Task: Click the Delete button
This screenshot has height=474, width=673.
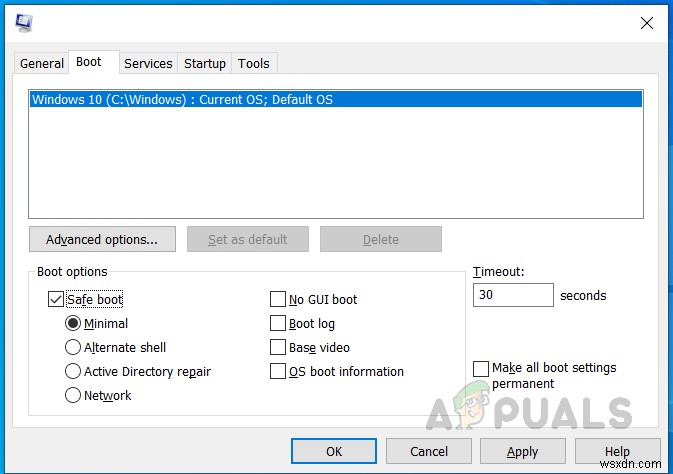Action: tap(381, 239)
